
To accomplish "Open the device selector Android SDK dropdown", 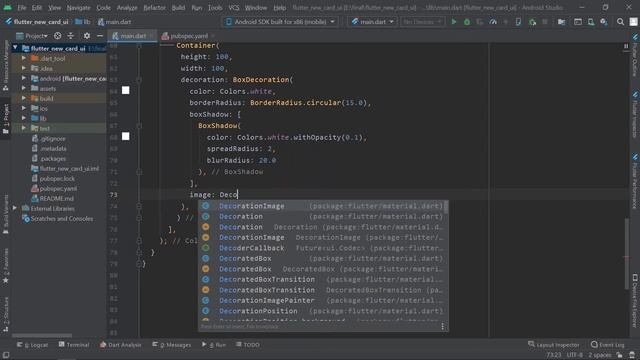I will [x=280, y=22].
